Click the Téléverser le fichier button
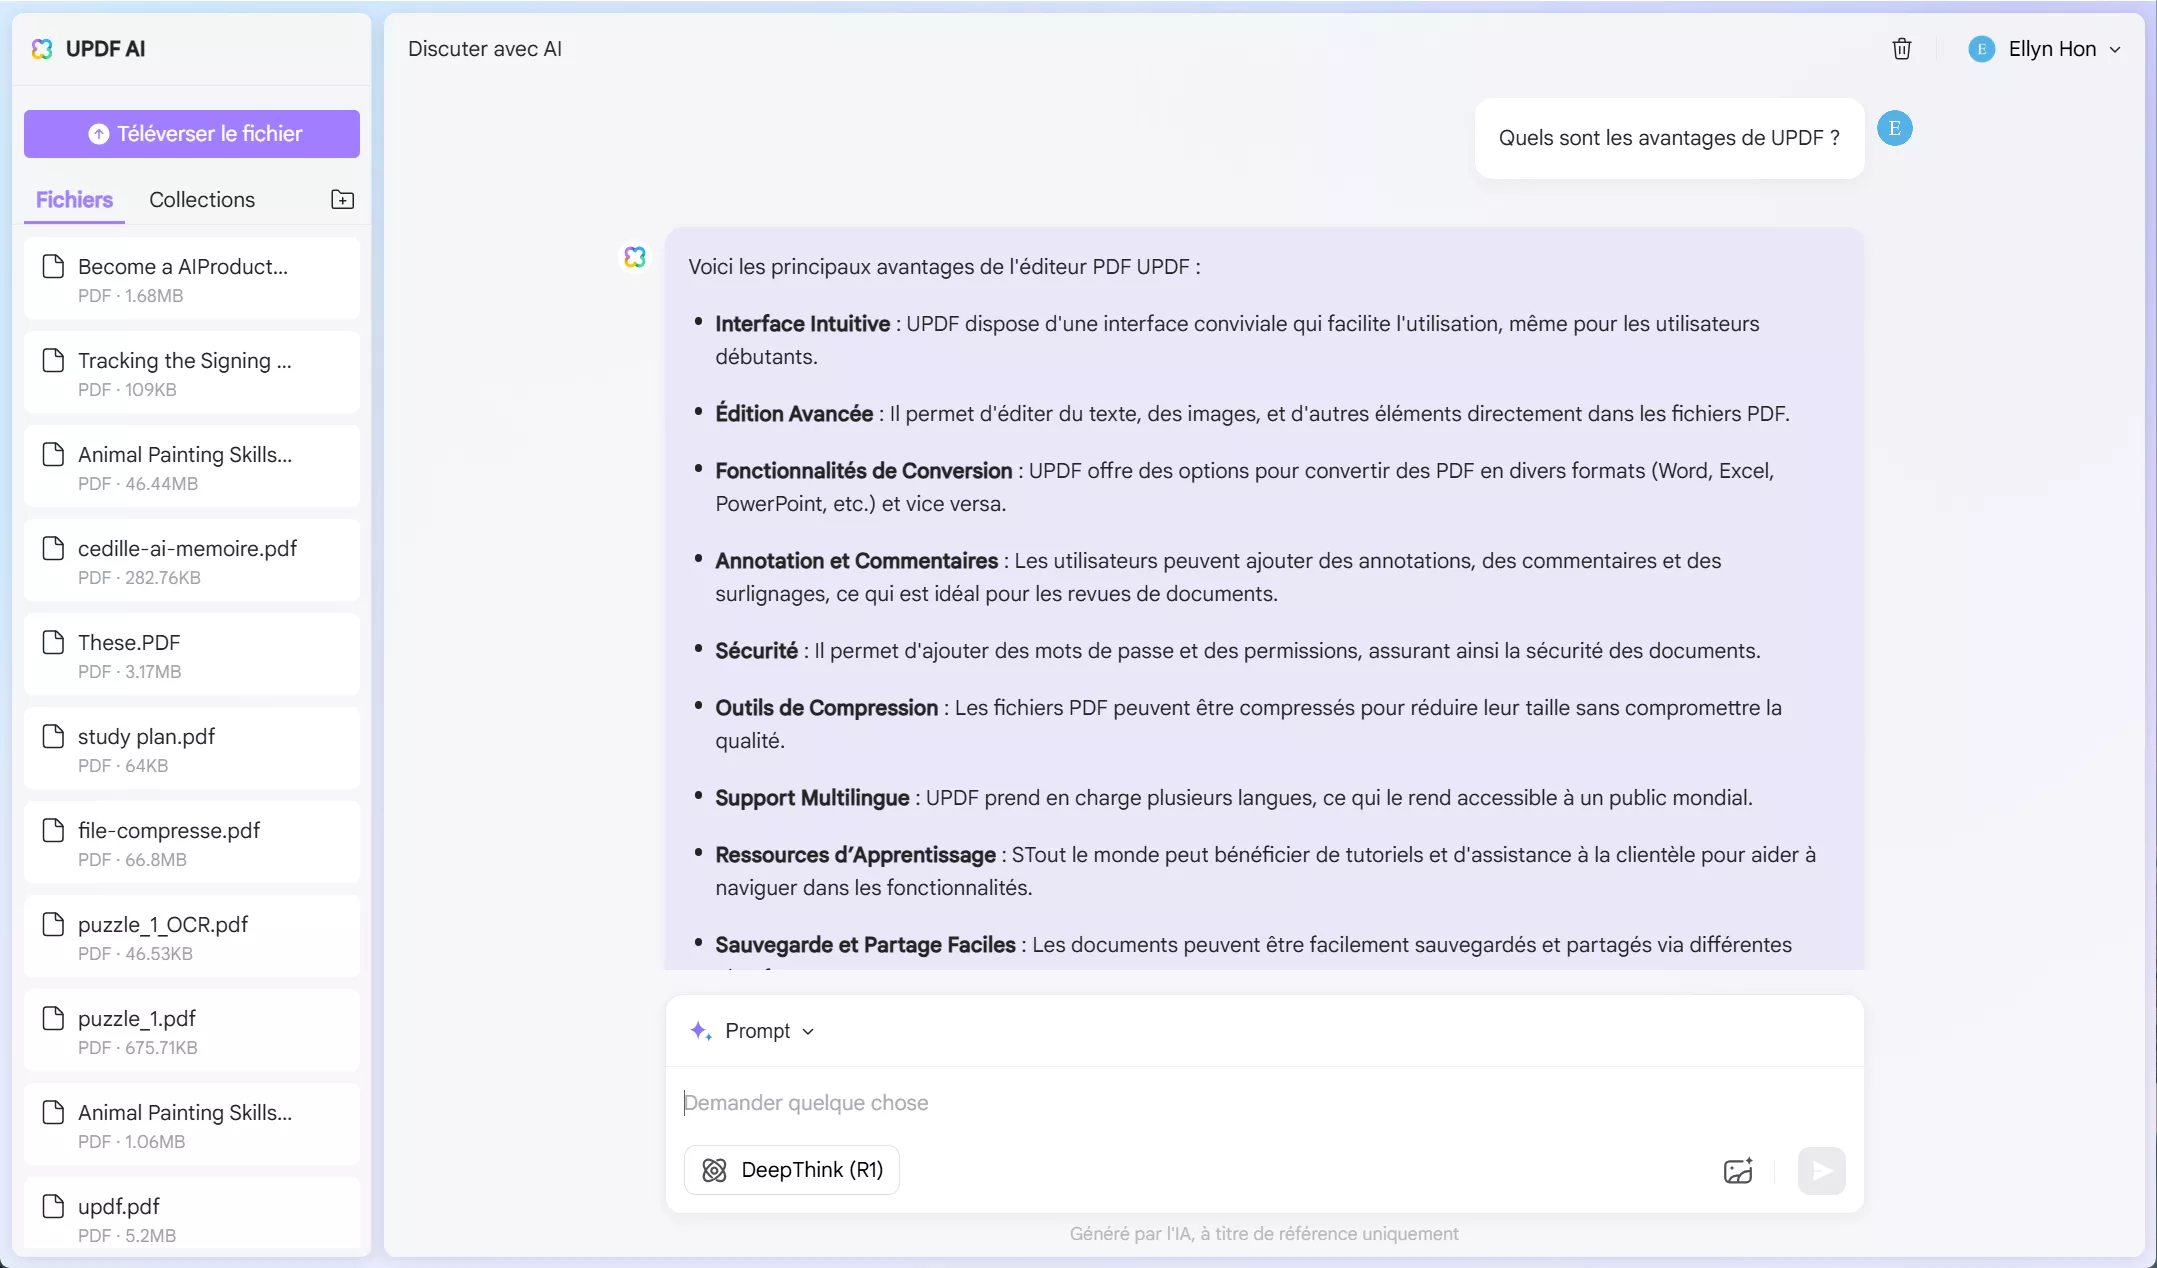Viewport: 2157px width, 1268px height. [x=192, y=134]
